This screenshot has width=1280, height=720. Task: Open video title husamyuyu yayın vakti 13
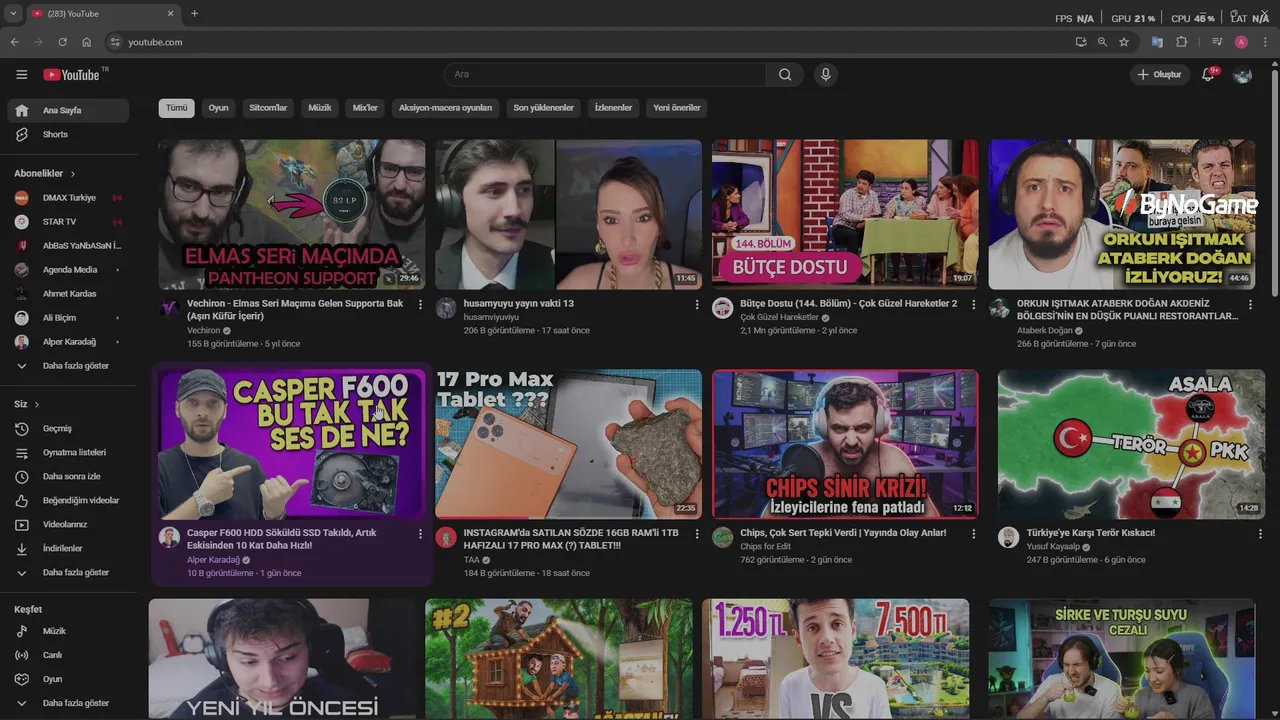coord(519,303)
